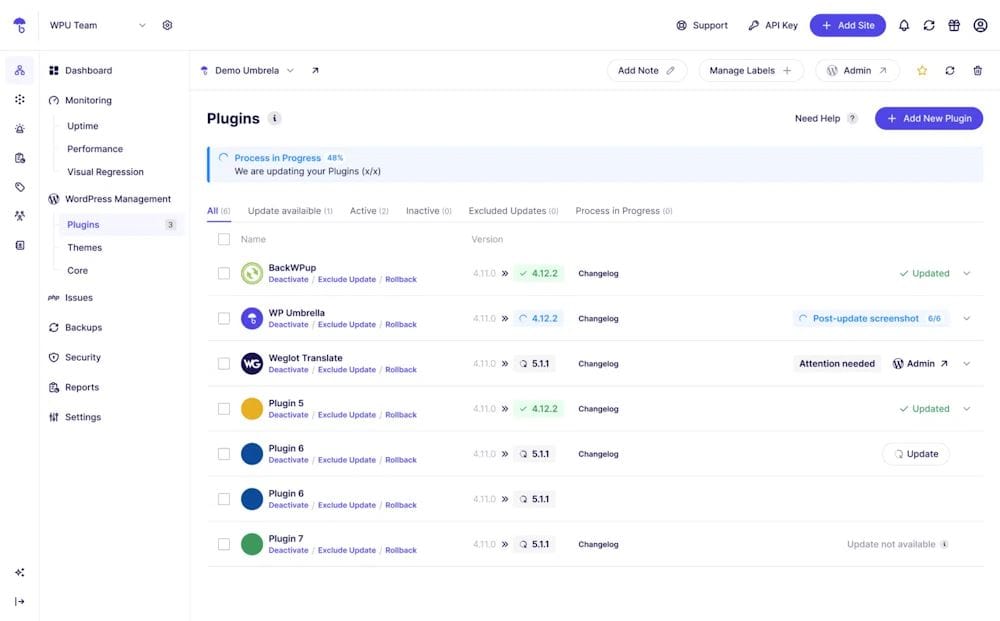Screen dimensions: 1000x621
Task: Tick the Weglot Translate checkbox
Action: click(x=224, y=363)
